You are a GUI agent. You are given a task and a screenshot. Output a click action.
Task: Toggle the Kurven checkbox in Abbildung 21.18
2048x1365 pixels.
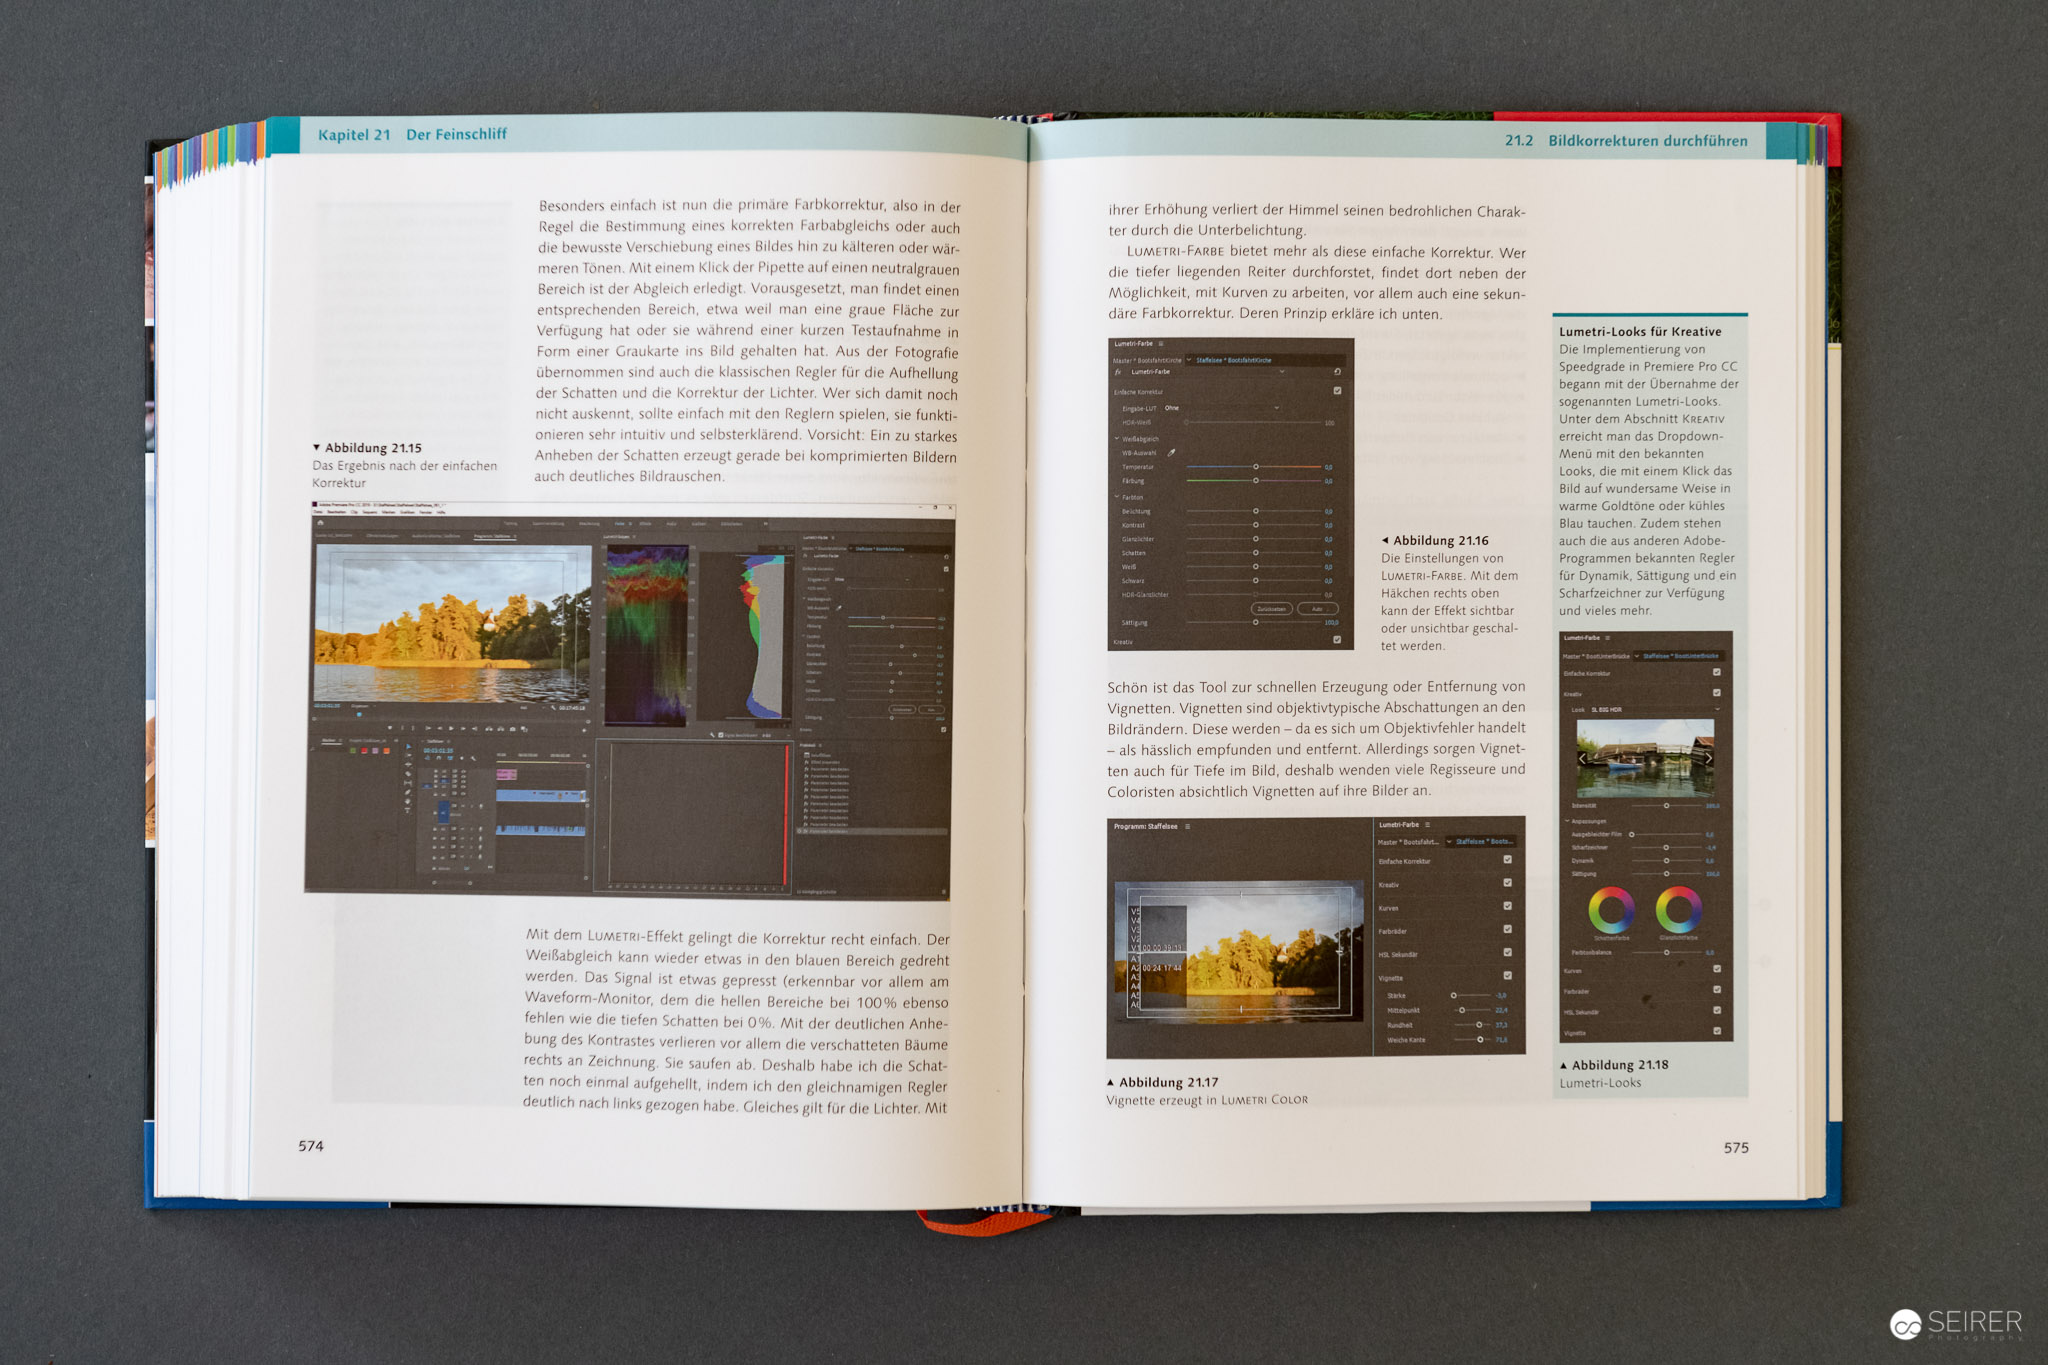(1717, 969)
